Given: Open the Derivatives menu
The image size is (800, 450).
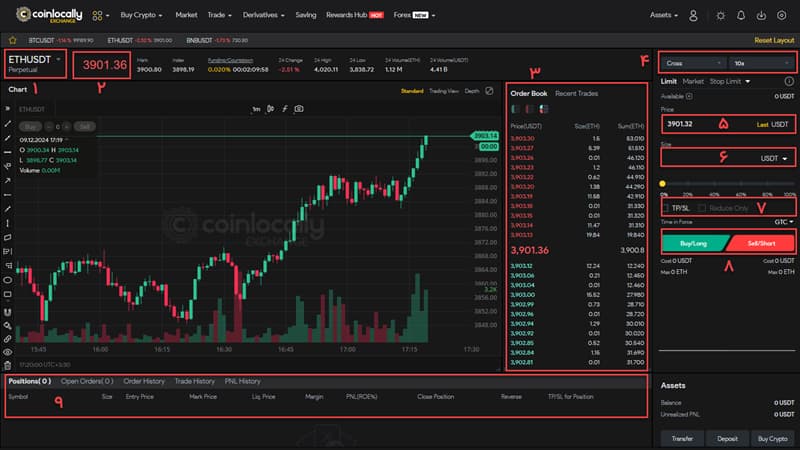Looking at the screenshot, I should (x=264, y=15).
